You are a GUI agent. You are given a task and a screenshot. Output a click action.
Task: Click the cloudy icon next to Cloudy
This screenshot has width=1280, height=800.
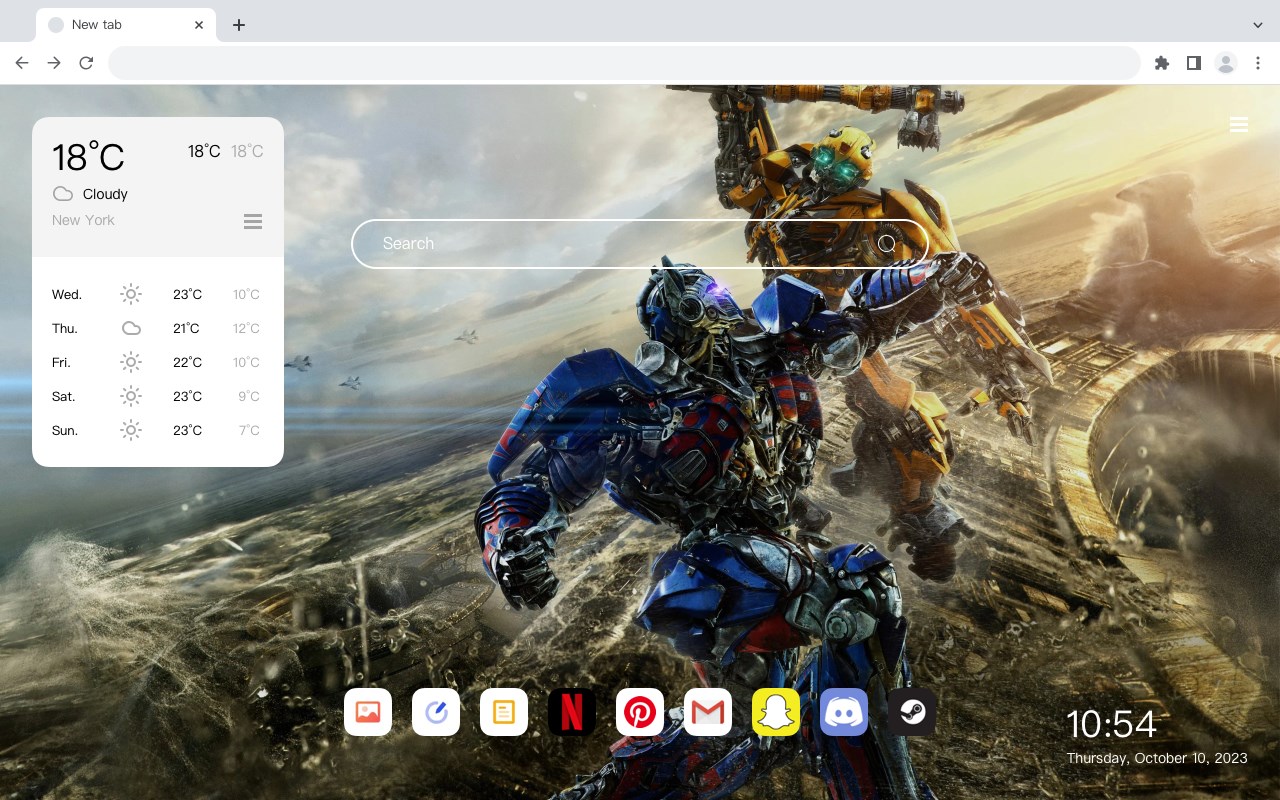coord(63,194)
